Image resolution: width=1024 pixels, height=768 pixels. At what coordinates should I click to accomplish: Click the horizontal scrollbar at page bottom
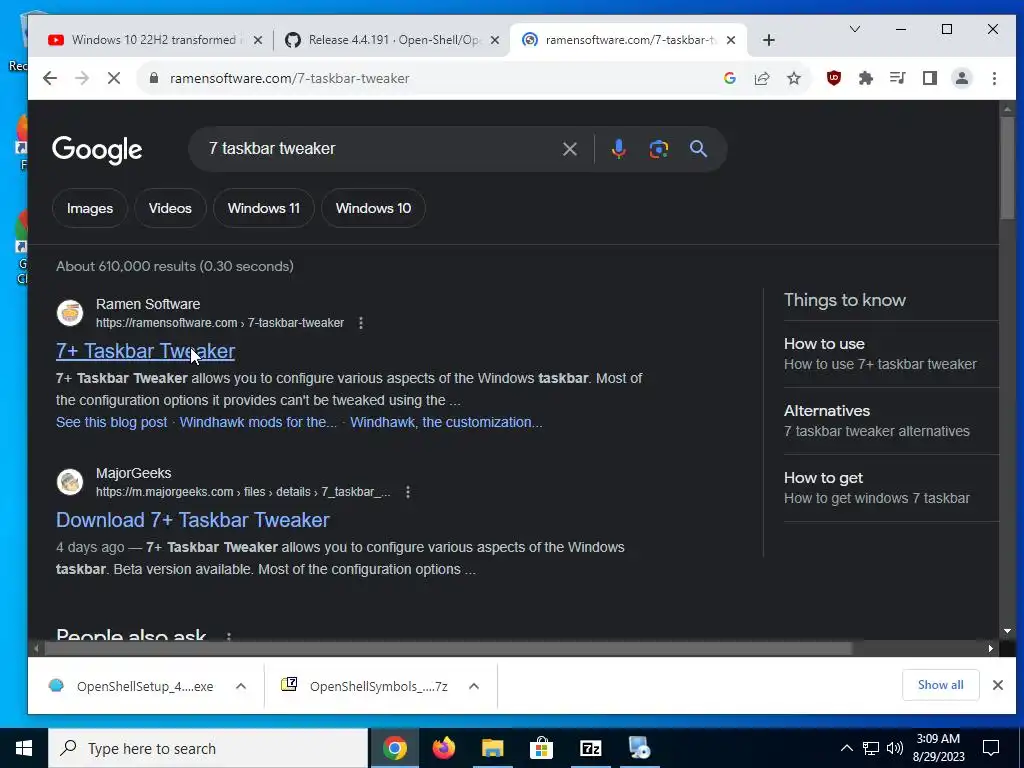pos(449,648)
